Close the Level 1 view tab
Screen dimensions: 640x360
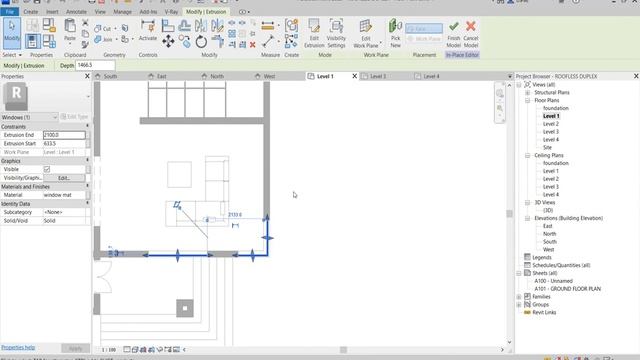click(354, 76)
